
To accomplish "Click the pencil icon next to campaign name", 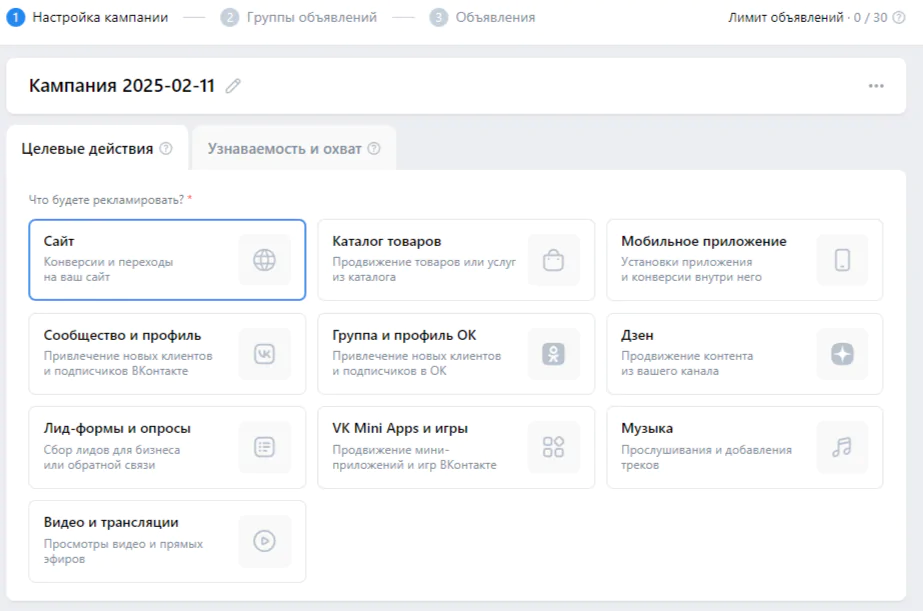I will pyautogui.click(x=233, y=86).
